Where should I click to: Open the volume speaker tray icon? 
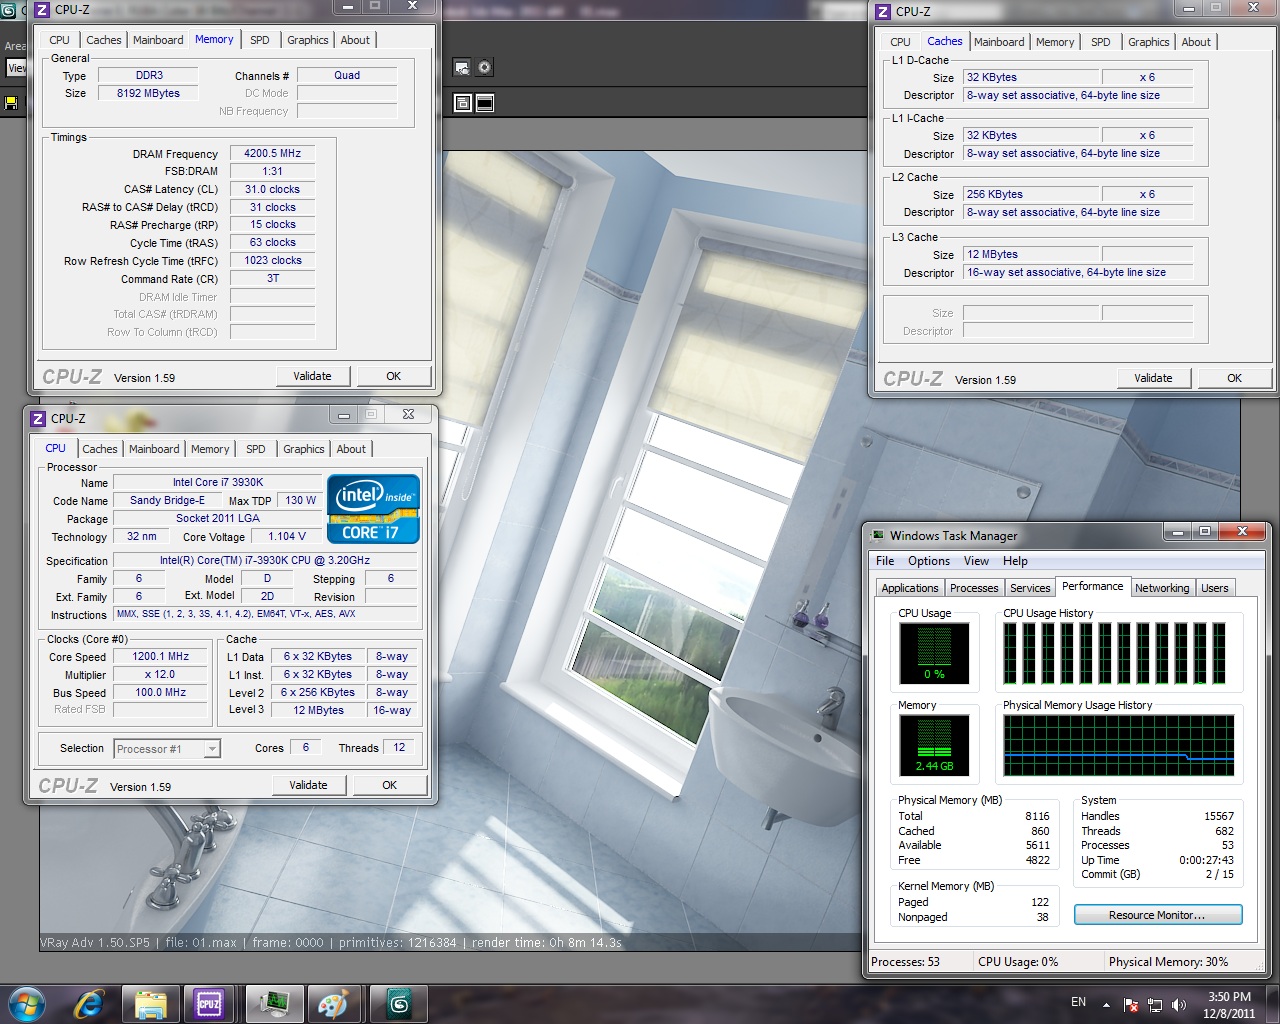click(1179, 1005)
